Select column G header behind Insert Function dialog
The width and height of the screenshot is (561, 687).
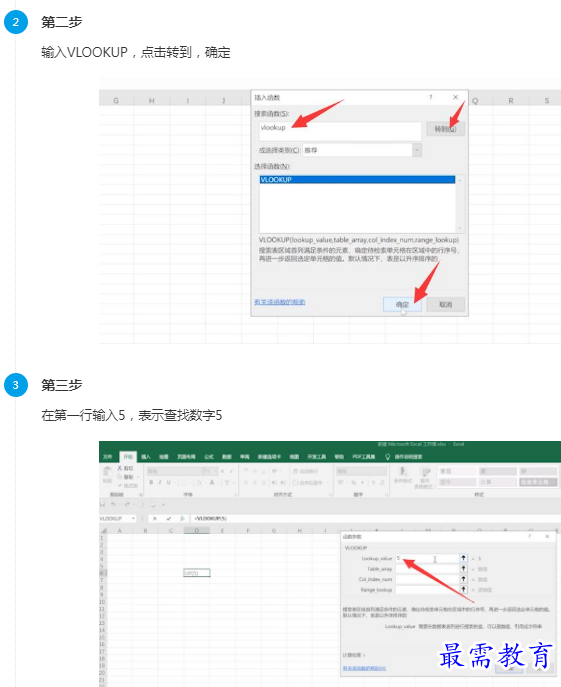(x=116, y=101)
